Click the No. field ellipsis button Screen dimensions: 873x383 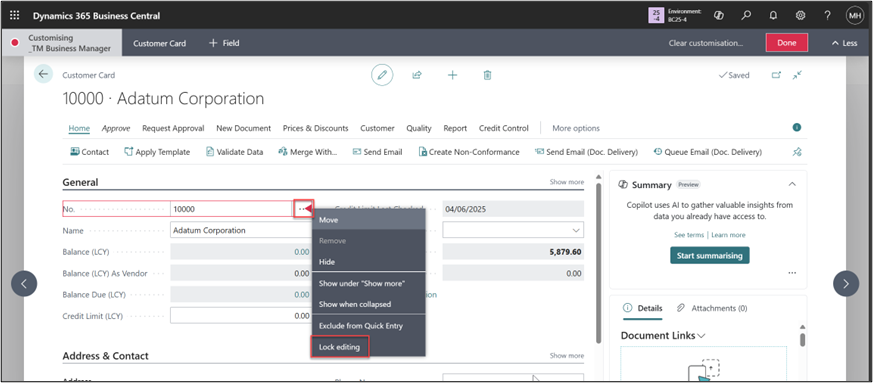coord(302,209)
